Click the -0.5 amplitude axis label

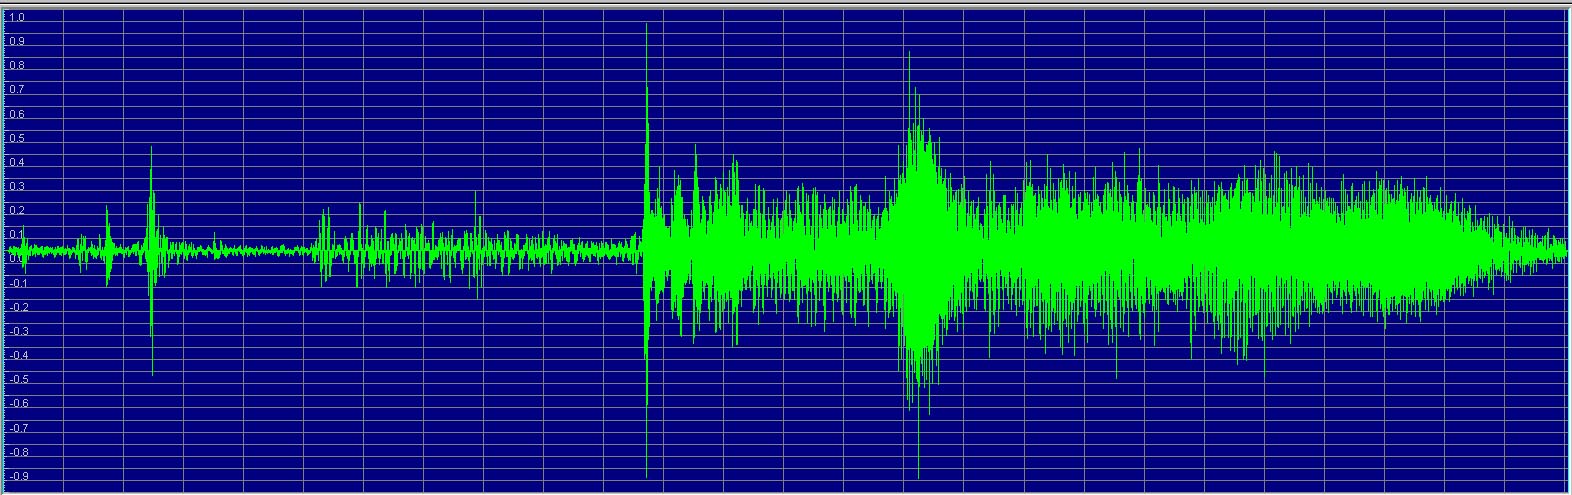click(x=17, y=379)
